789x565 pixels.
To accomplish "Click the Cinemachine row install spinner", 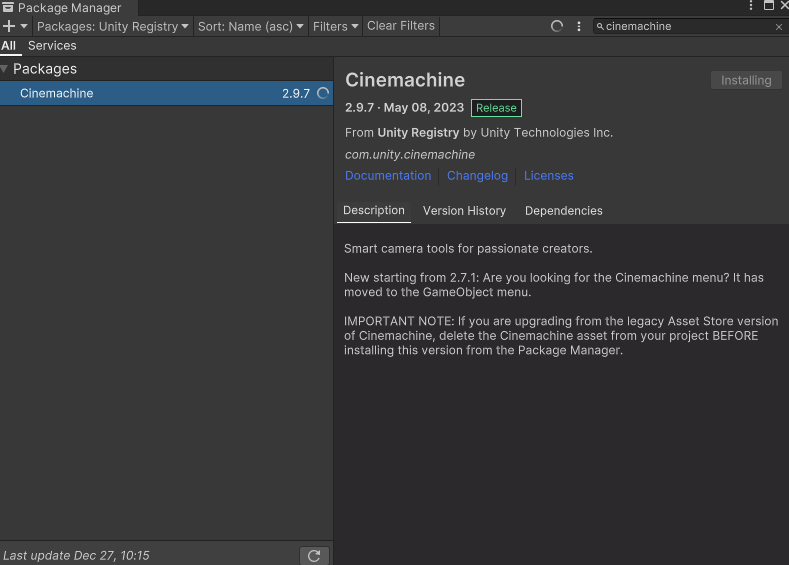I will pos(323,93).
